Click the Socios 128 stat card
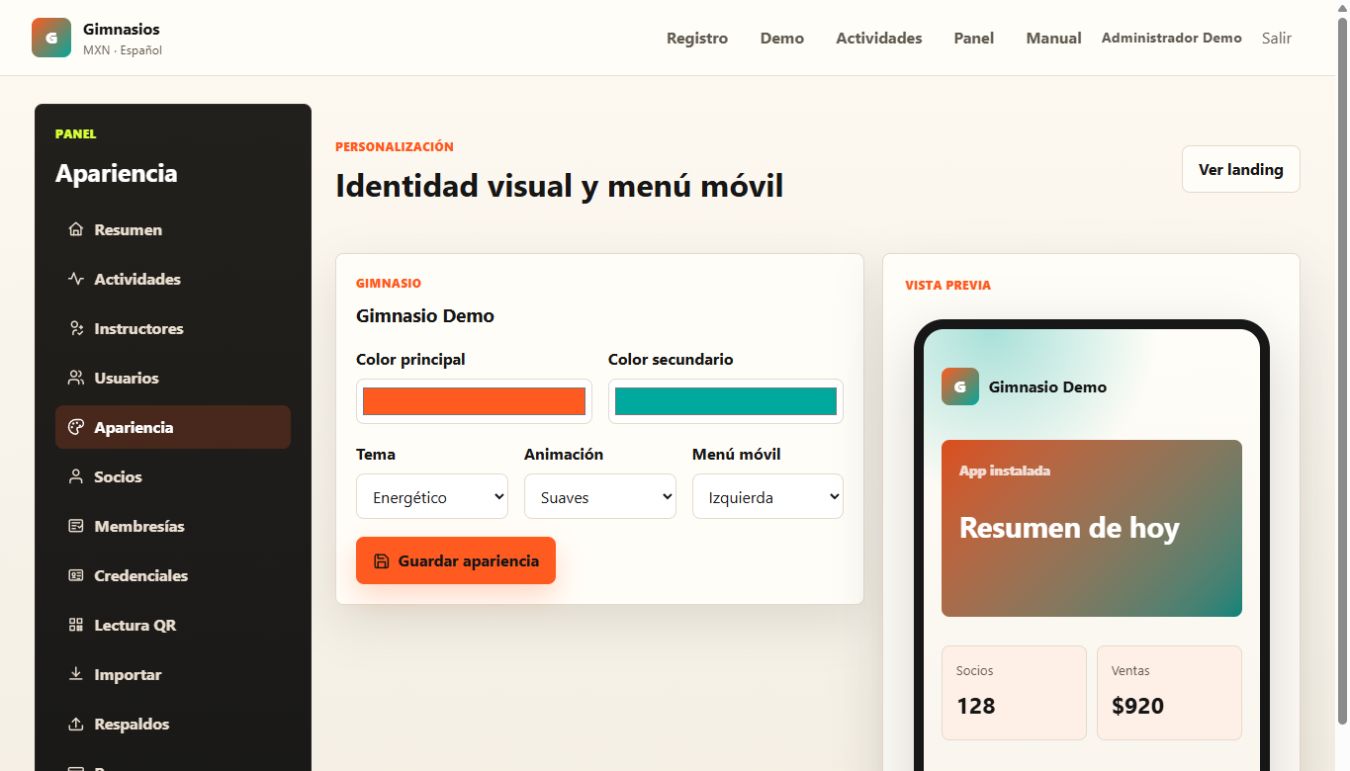The width and height of the screenshot is (1350, 771). coord(1014,693)
